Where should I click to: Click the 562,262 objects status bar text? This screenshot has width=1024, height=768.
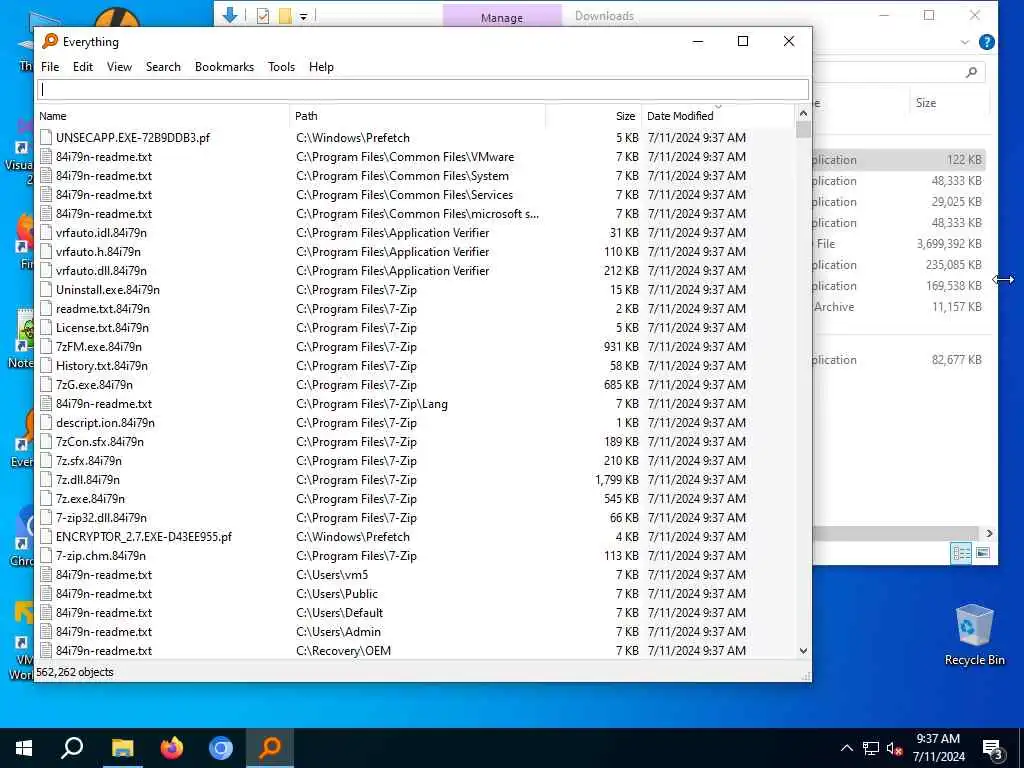[x=75, y=671]
